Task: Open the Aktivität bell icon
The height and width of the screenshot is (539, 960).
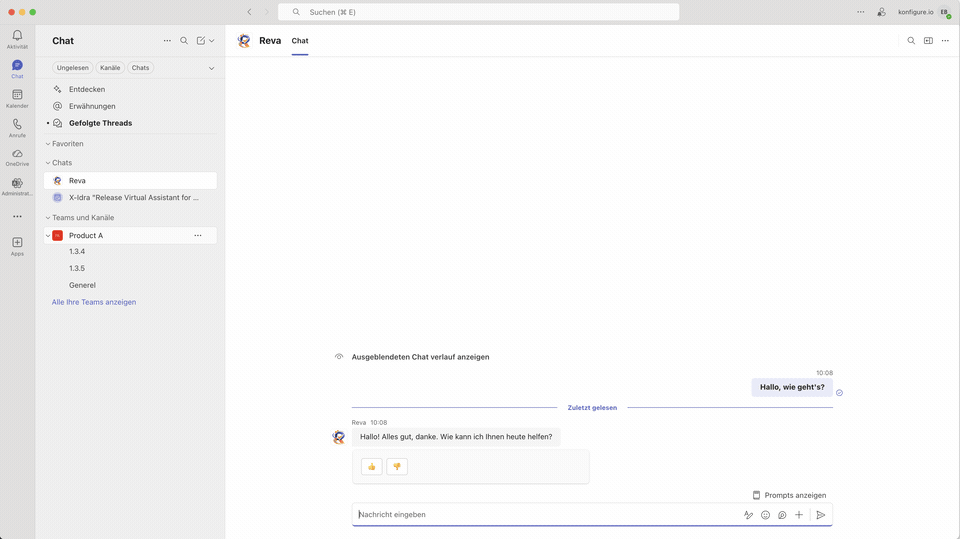Action: point(17,39)
